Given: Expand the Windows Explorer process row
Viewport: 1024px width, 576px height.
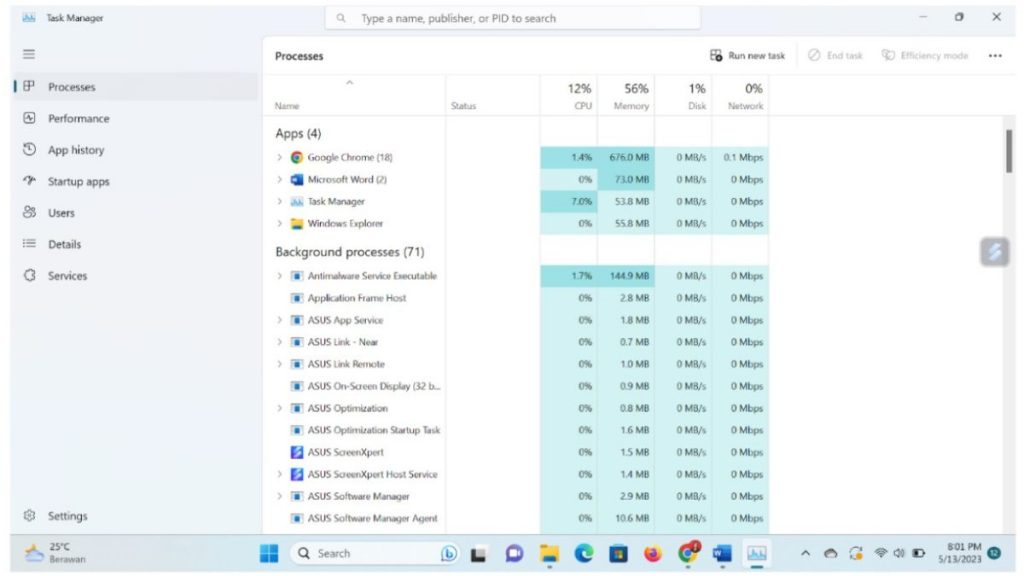Looking at the screenshot, I should pos(280,223).
